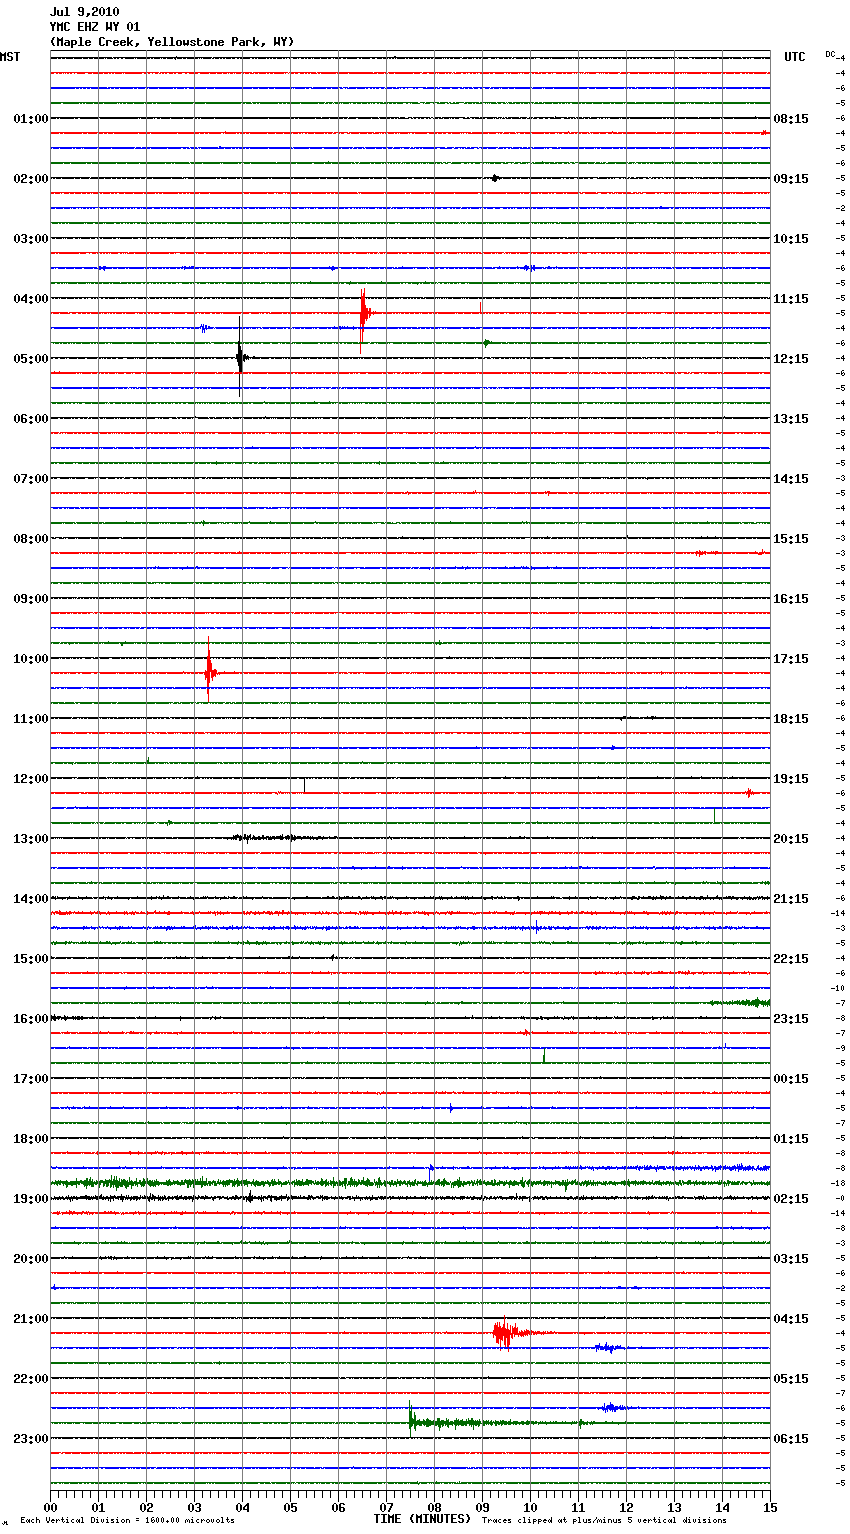Pick the '12:15' UTC time label

(x=791, y=359)
